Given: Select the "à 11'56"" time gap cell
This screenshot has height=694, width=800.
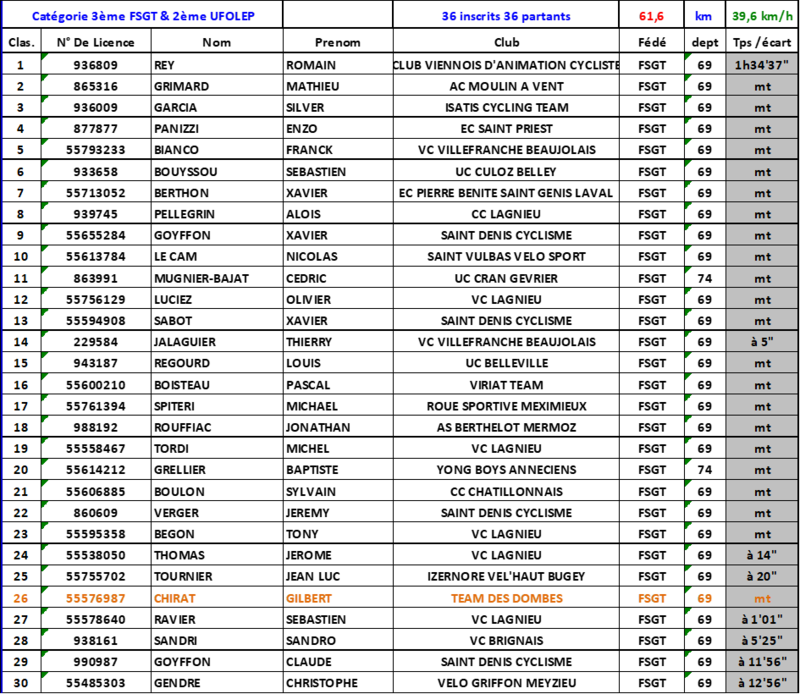Looking at the screenshot, I should click(762, 661).
